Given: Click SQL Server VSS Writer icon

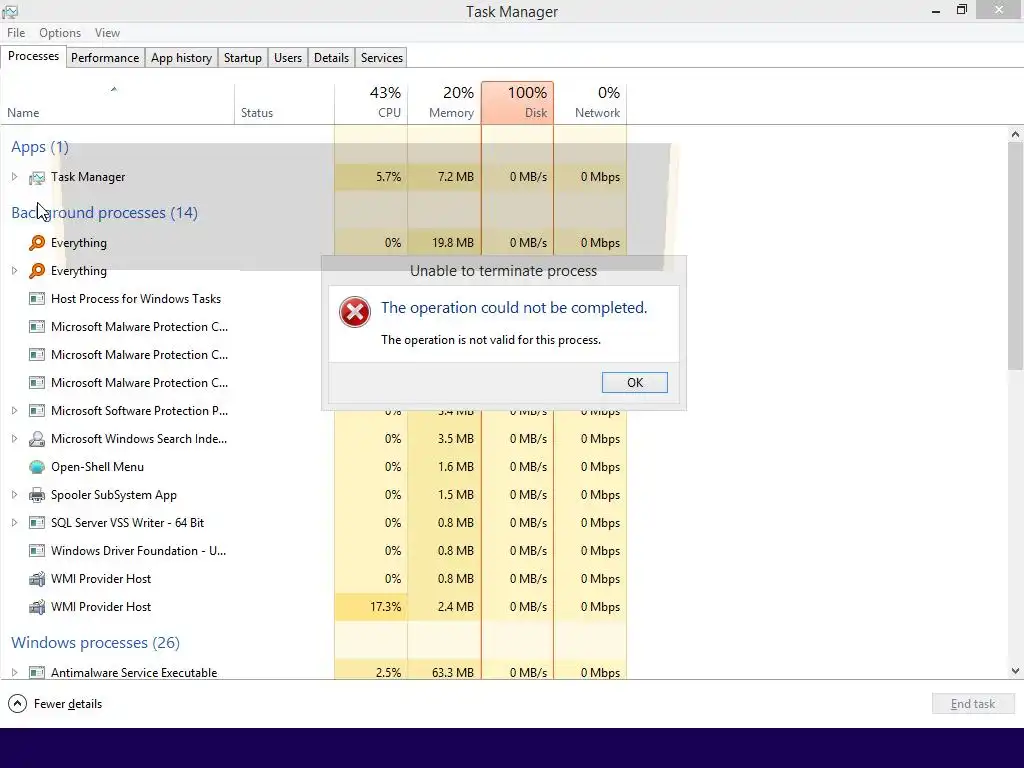Looking at the screenshot, I should pos(37,523).
